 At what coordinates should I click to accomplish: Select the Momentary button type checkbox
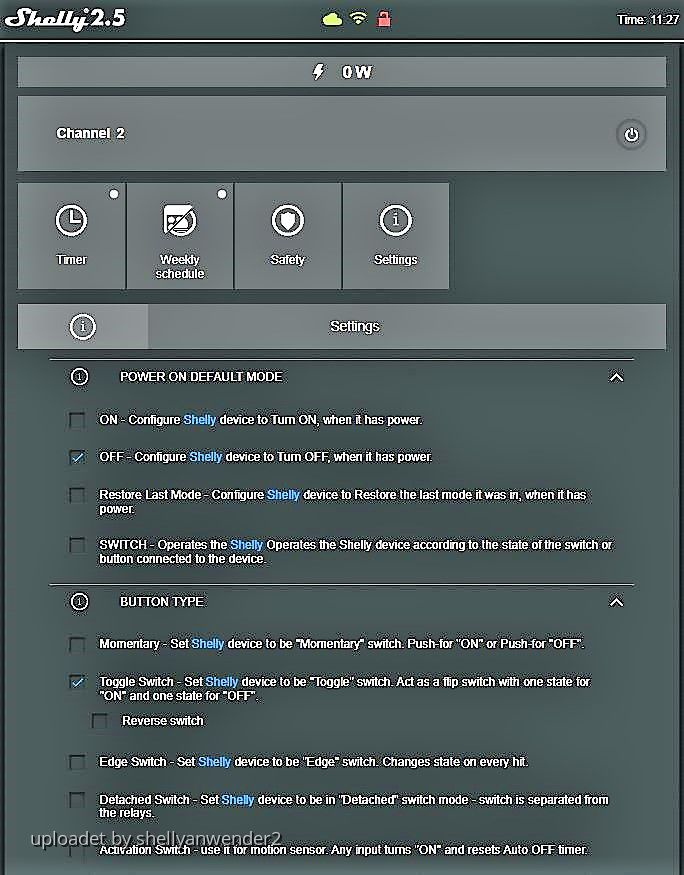77,644
